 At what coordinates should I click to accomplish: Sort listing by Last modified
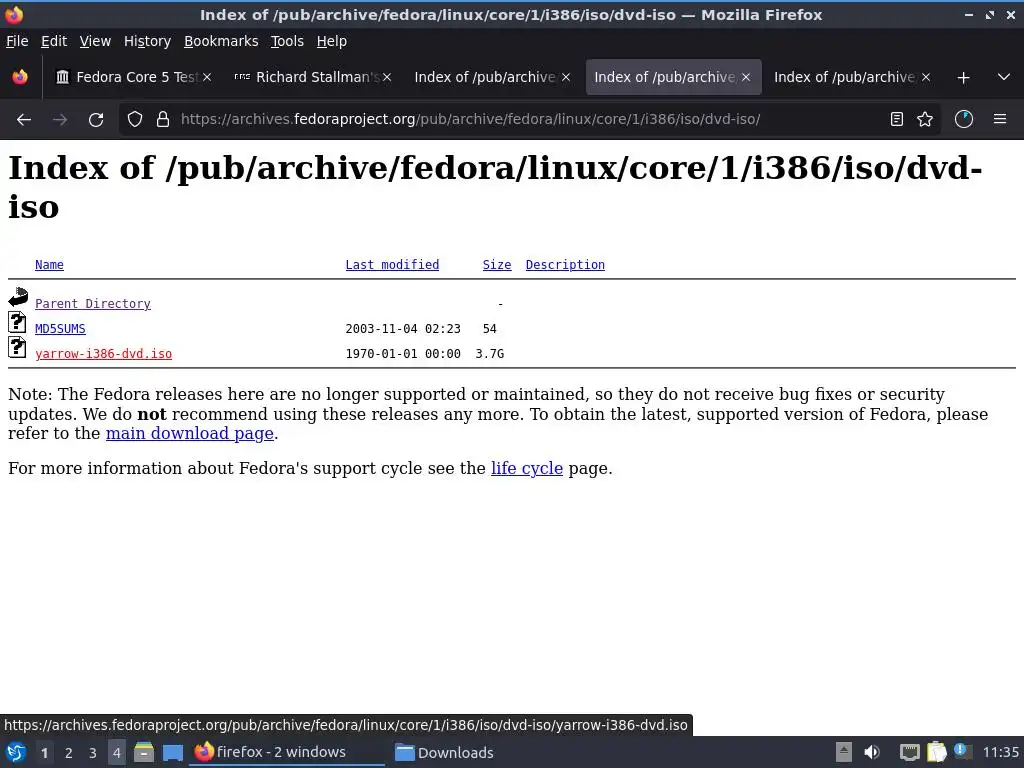click(x=392, y=264)
